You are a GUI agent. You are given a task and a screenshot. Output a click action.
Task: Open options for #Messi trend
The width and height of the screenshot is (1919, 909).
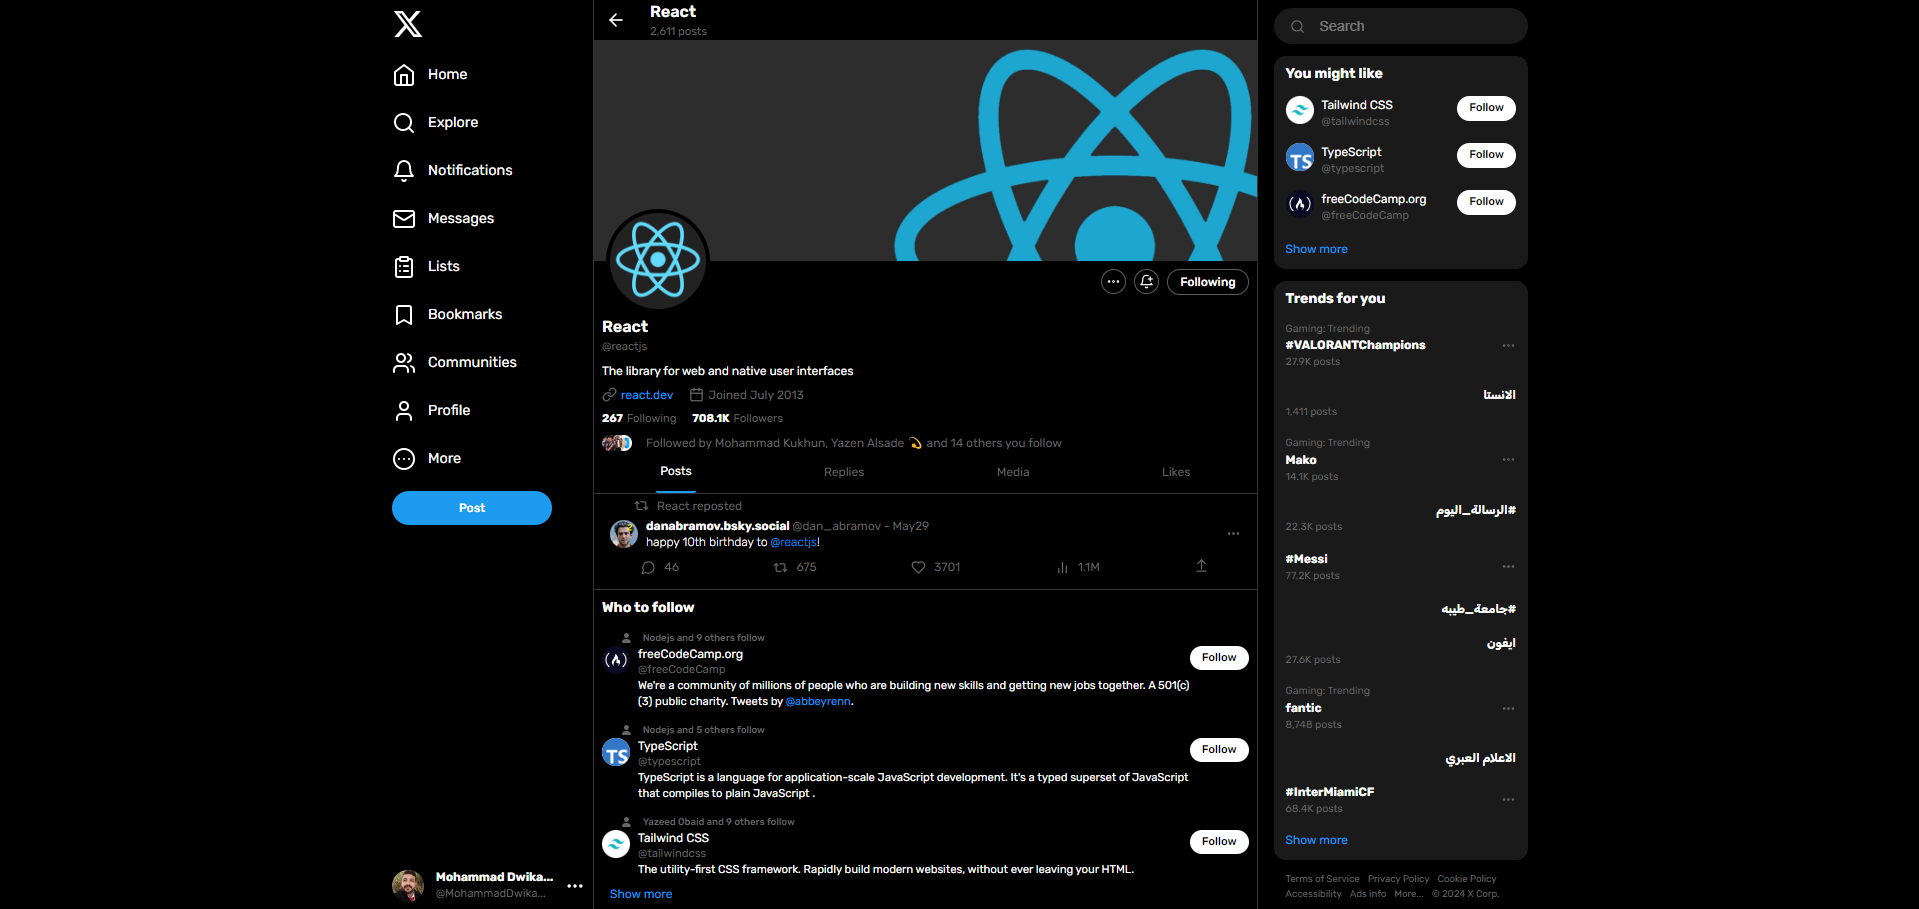(1508, 567)
